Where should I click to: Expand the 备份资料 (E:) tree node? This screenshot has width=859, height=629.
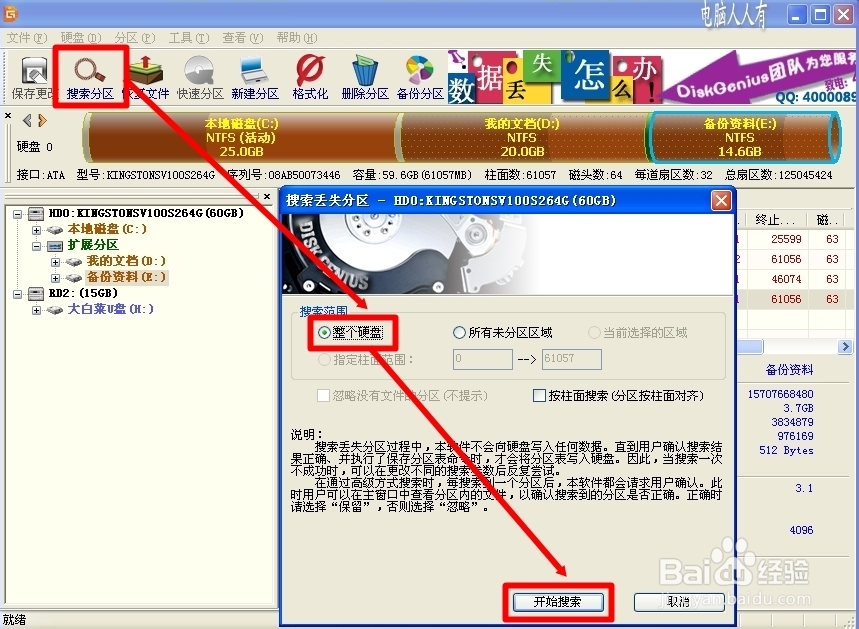click(55, 278)
